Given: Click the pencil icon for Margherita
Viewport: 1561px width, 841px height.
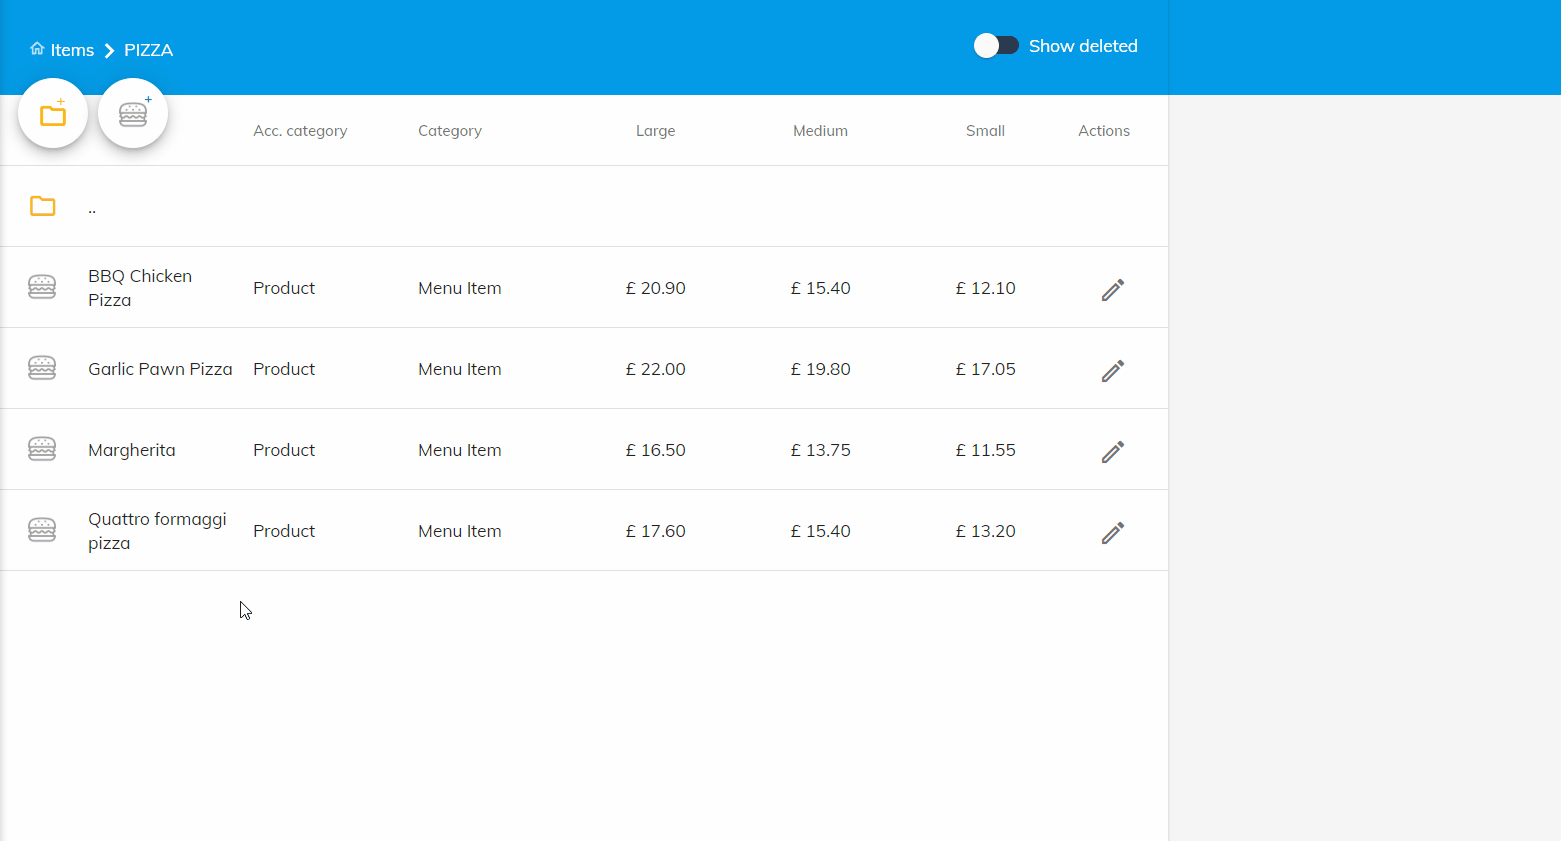Looking at the screenshot, I should (x=1112, y=451).
